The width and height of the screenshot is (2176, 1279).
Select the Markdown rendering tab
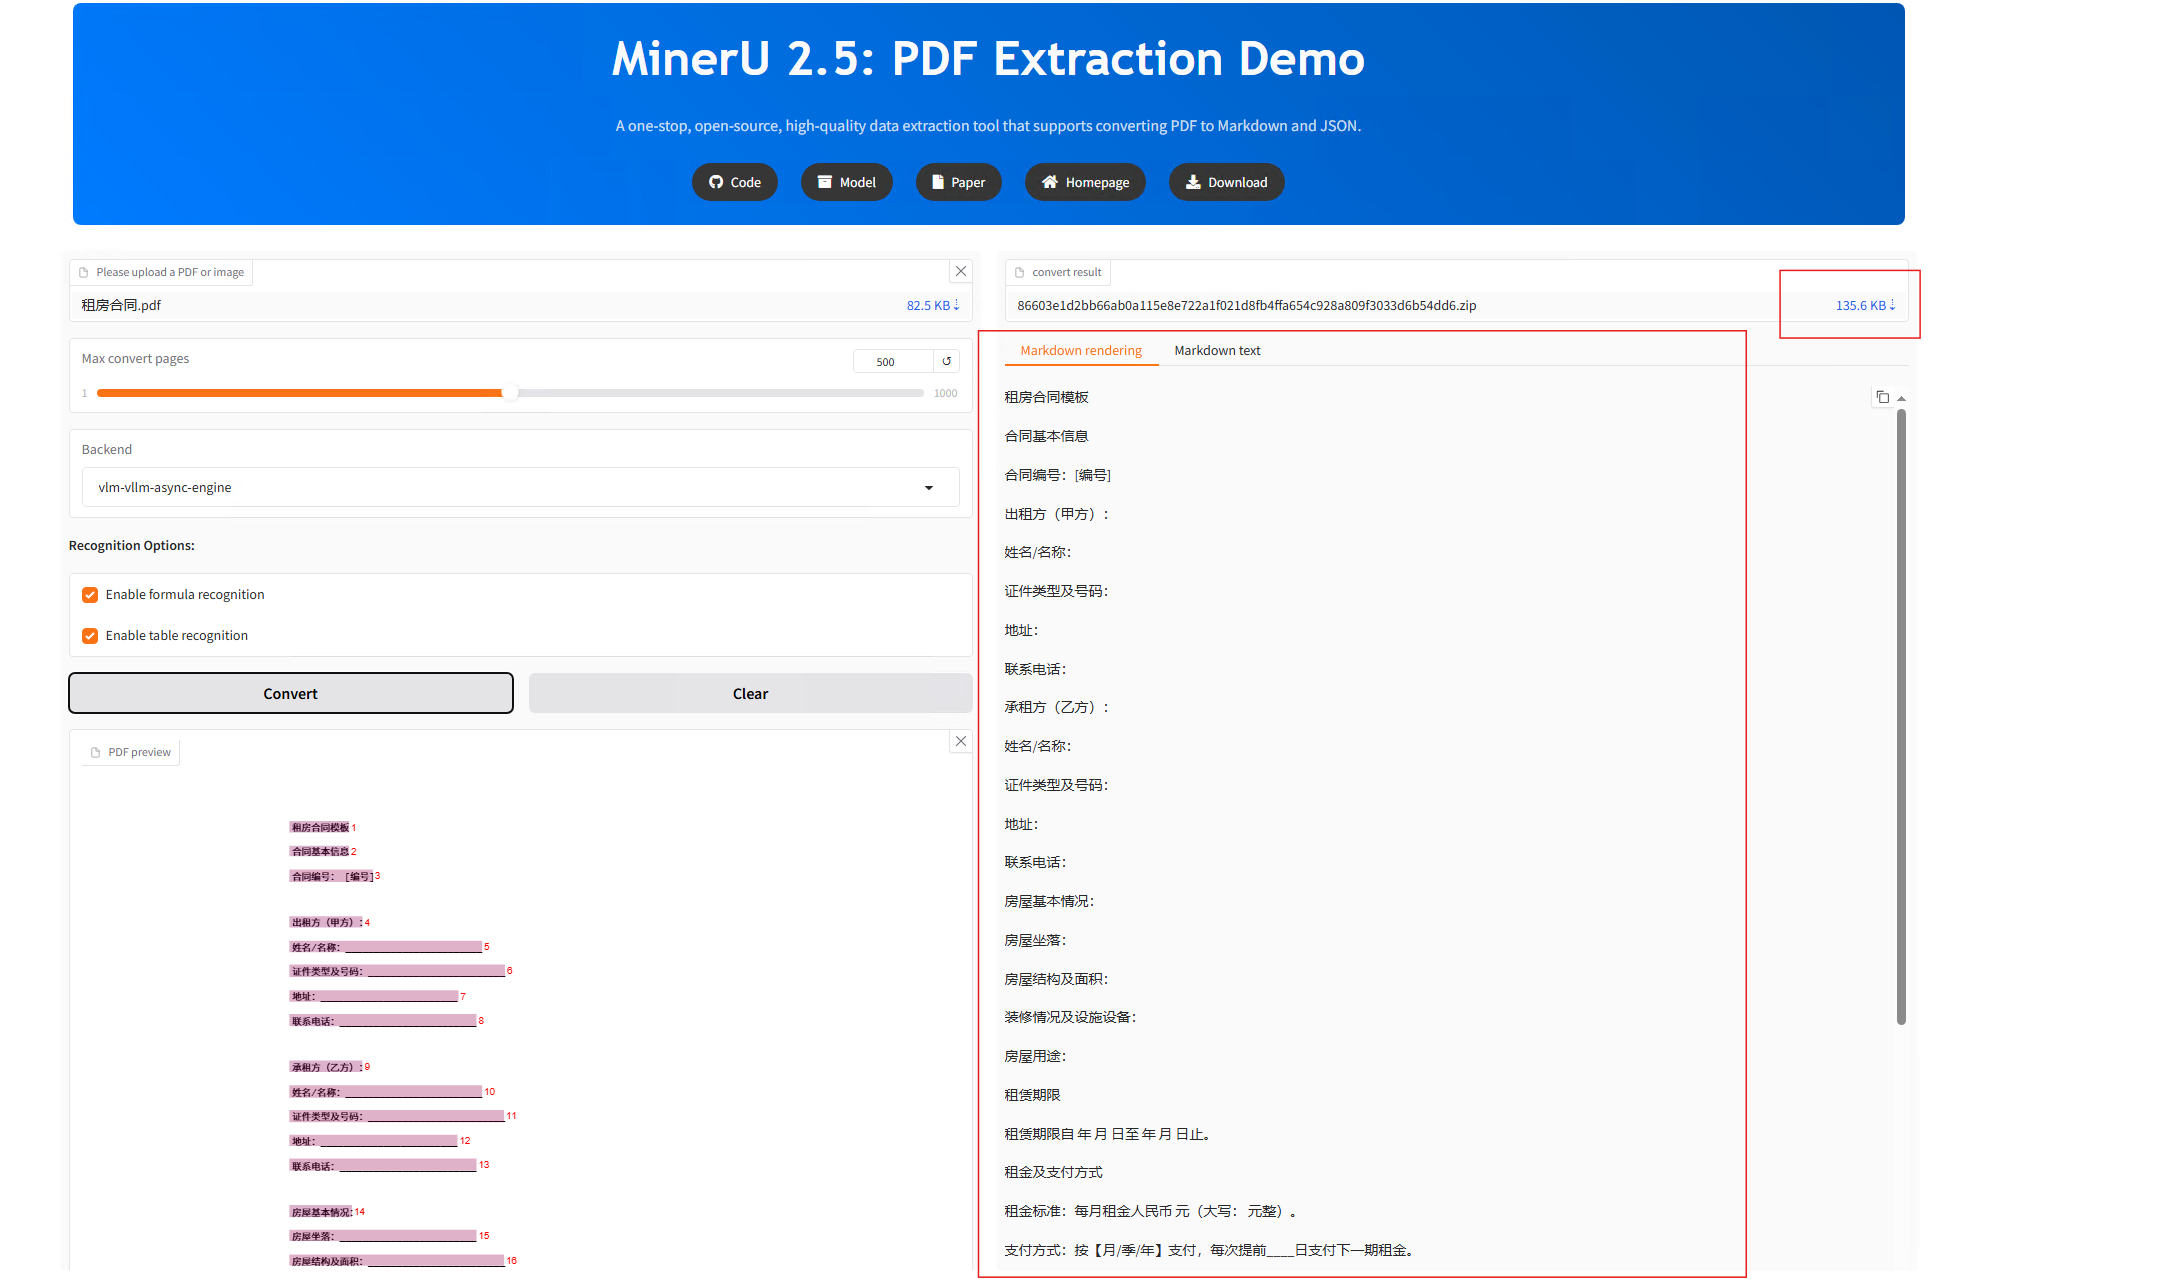tap(1080, 351)
